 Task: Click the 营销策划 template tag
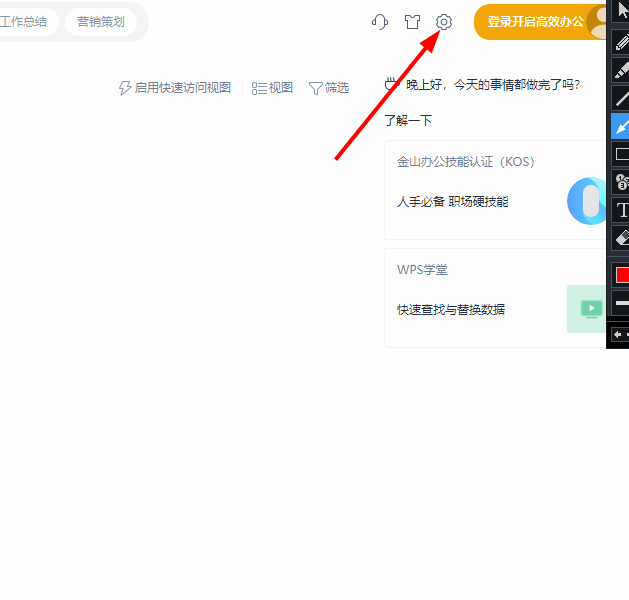(101, 22)
